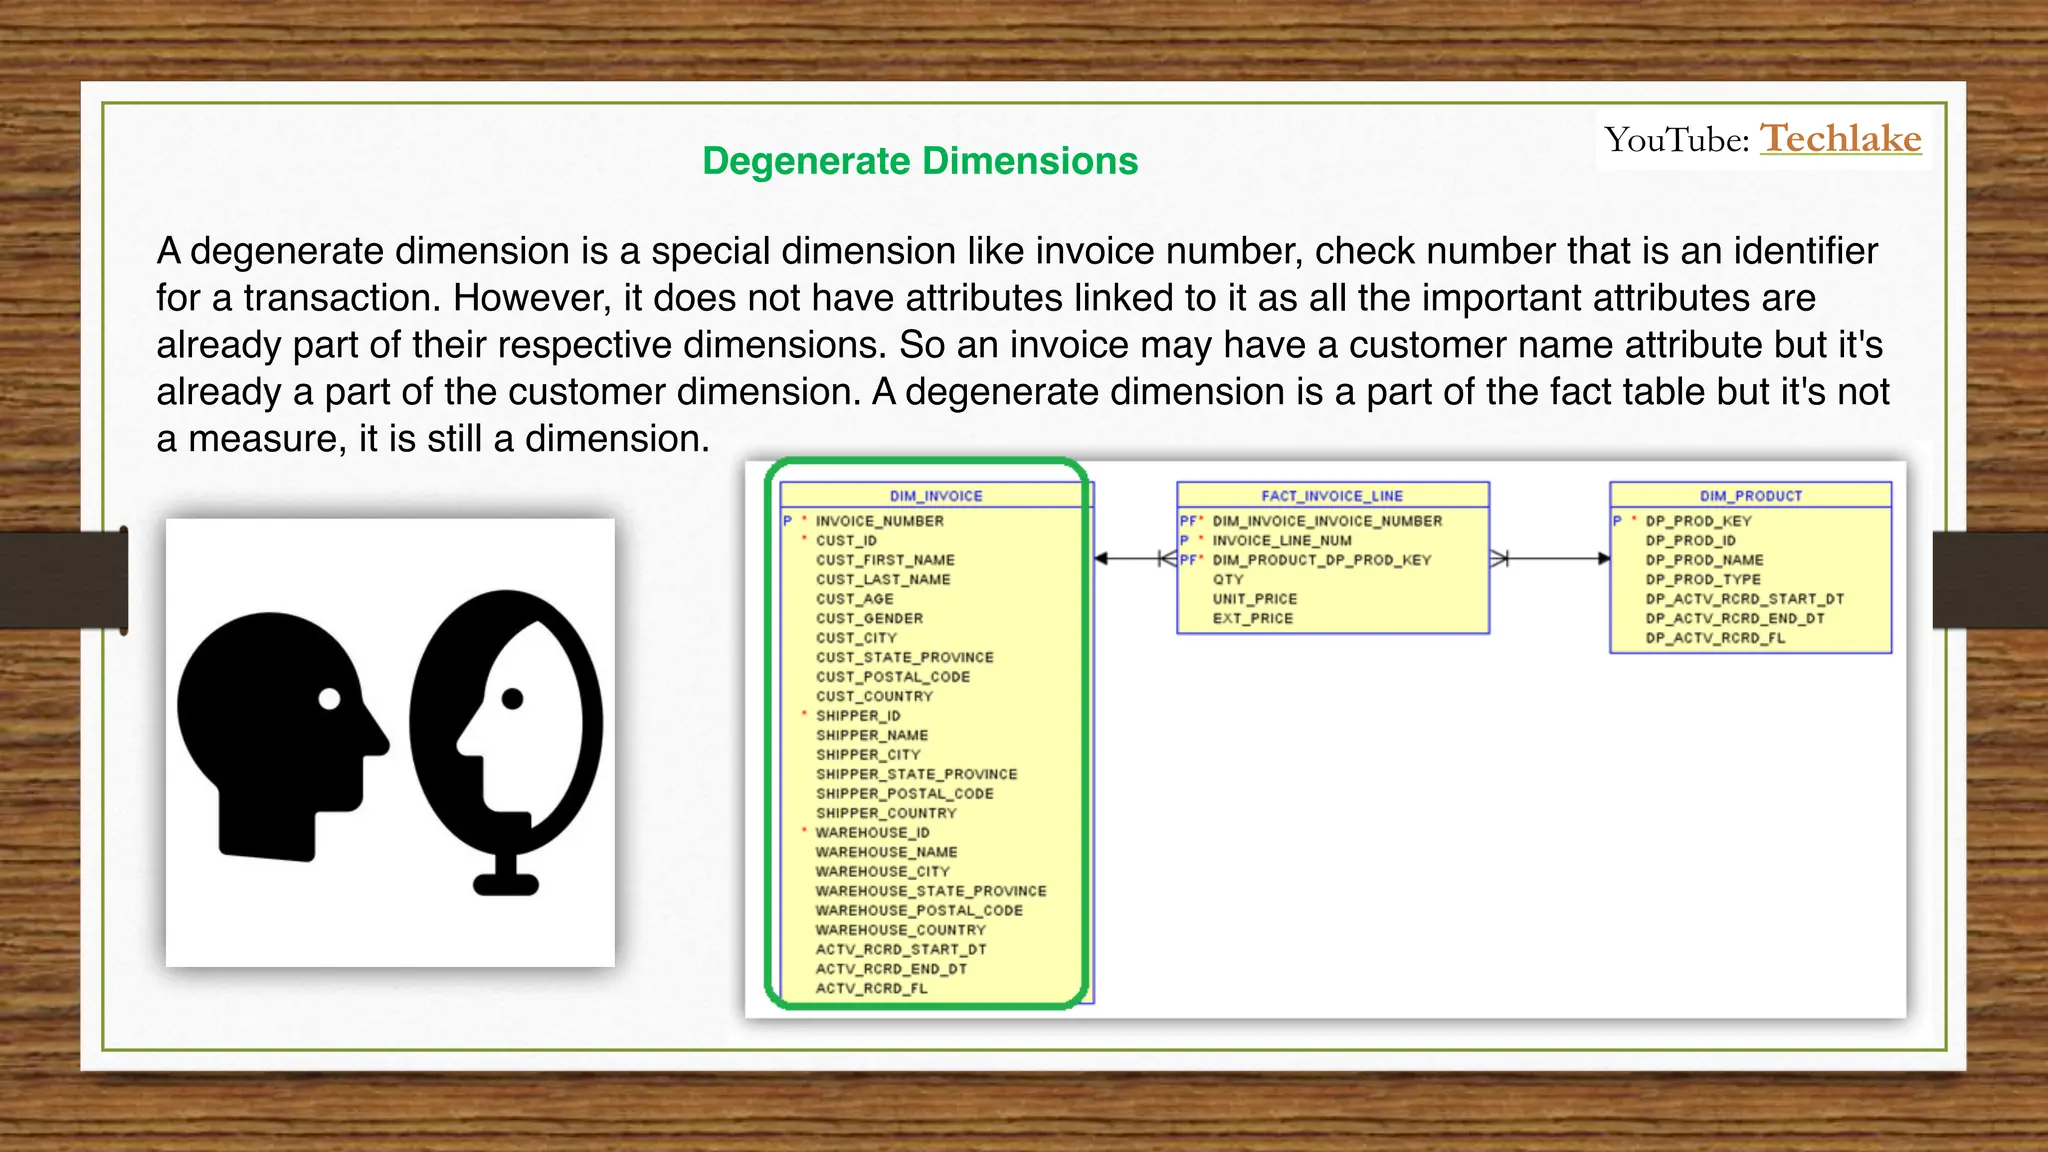The image size is (2048, 1152).
Task: Select the WAREHOUSE_ID field
Action: tap(872, 833)
